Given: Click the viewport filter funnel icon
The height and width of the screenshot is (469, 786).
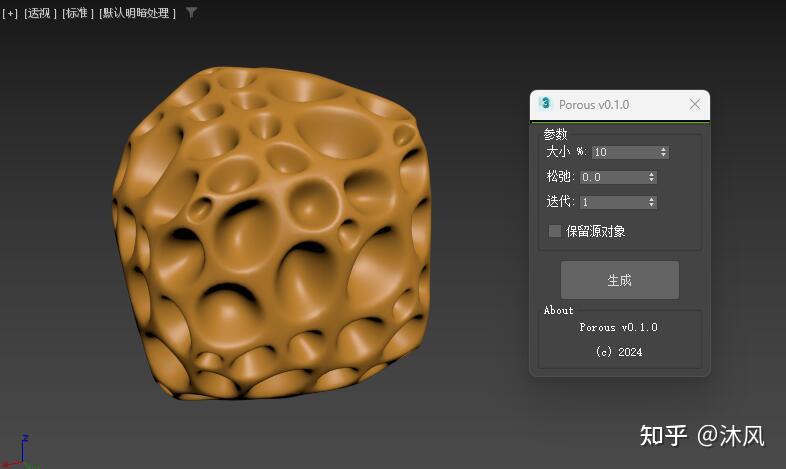Looking at the screenshot, I should click(191, 13).
